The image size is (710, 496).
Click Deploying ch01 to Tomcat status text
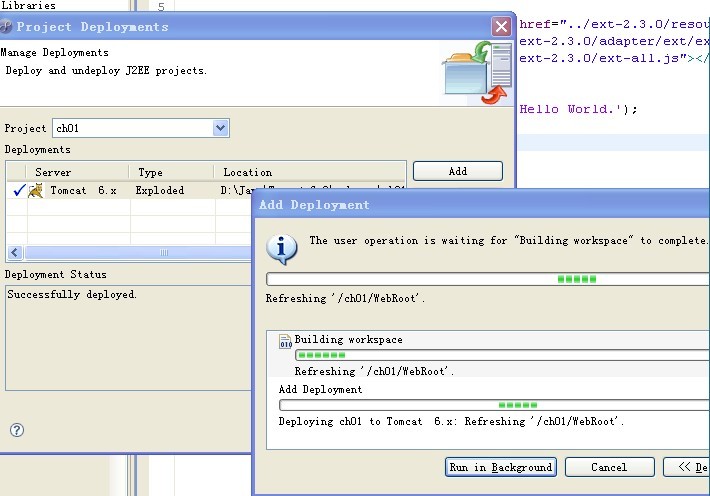451,421
